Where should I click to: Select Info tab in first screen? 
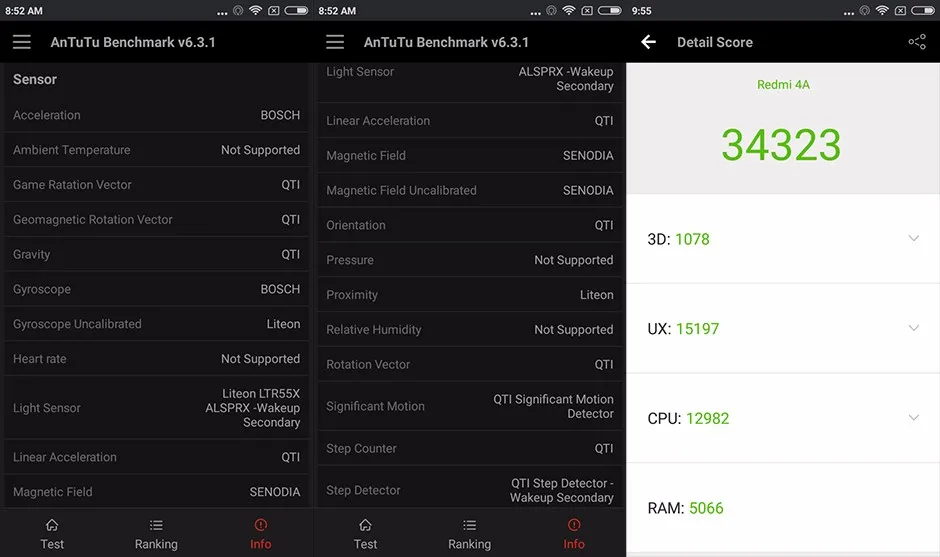260,534
